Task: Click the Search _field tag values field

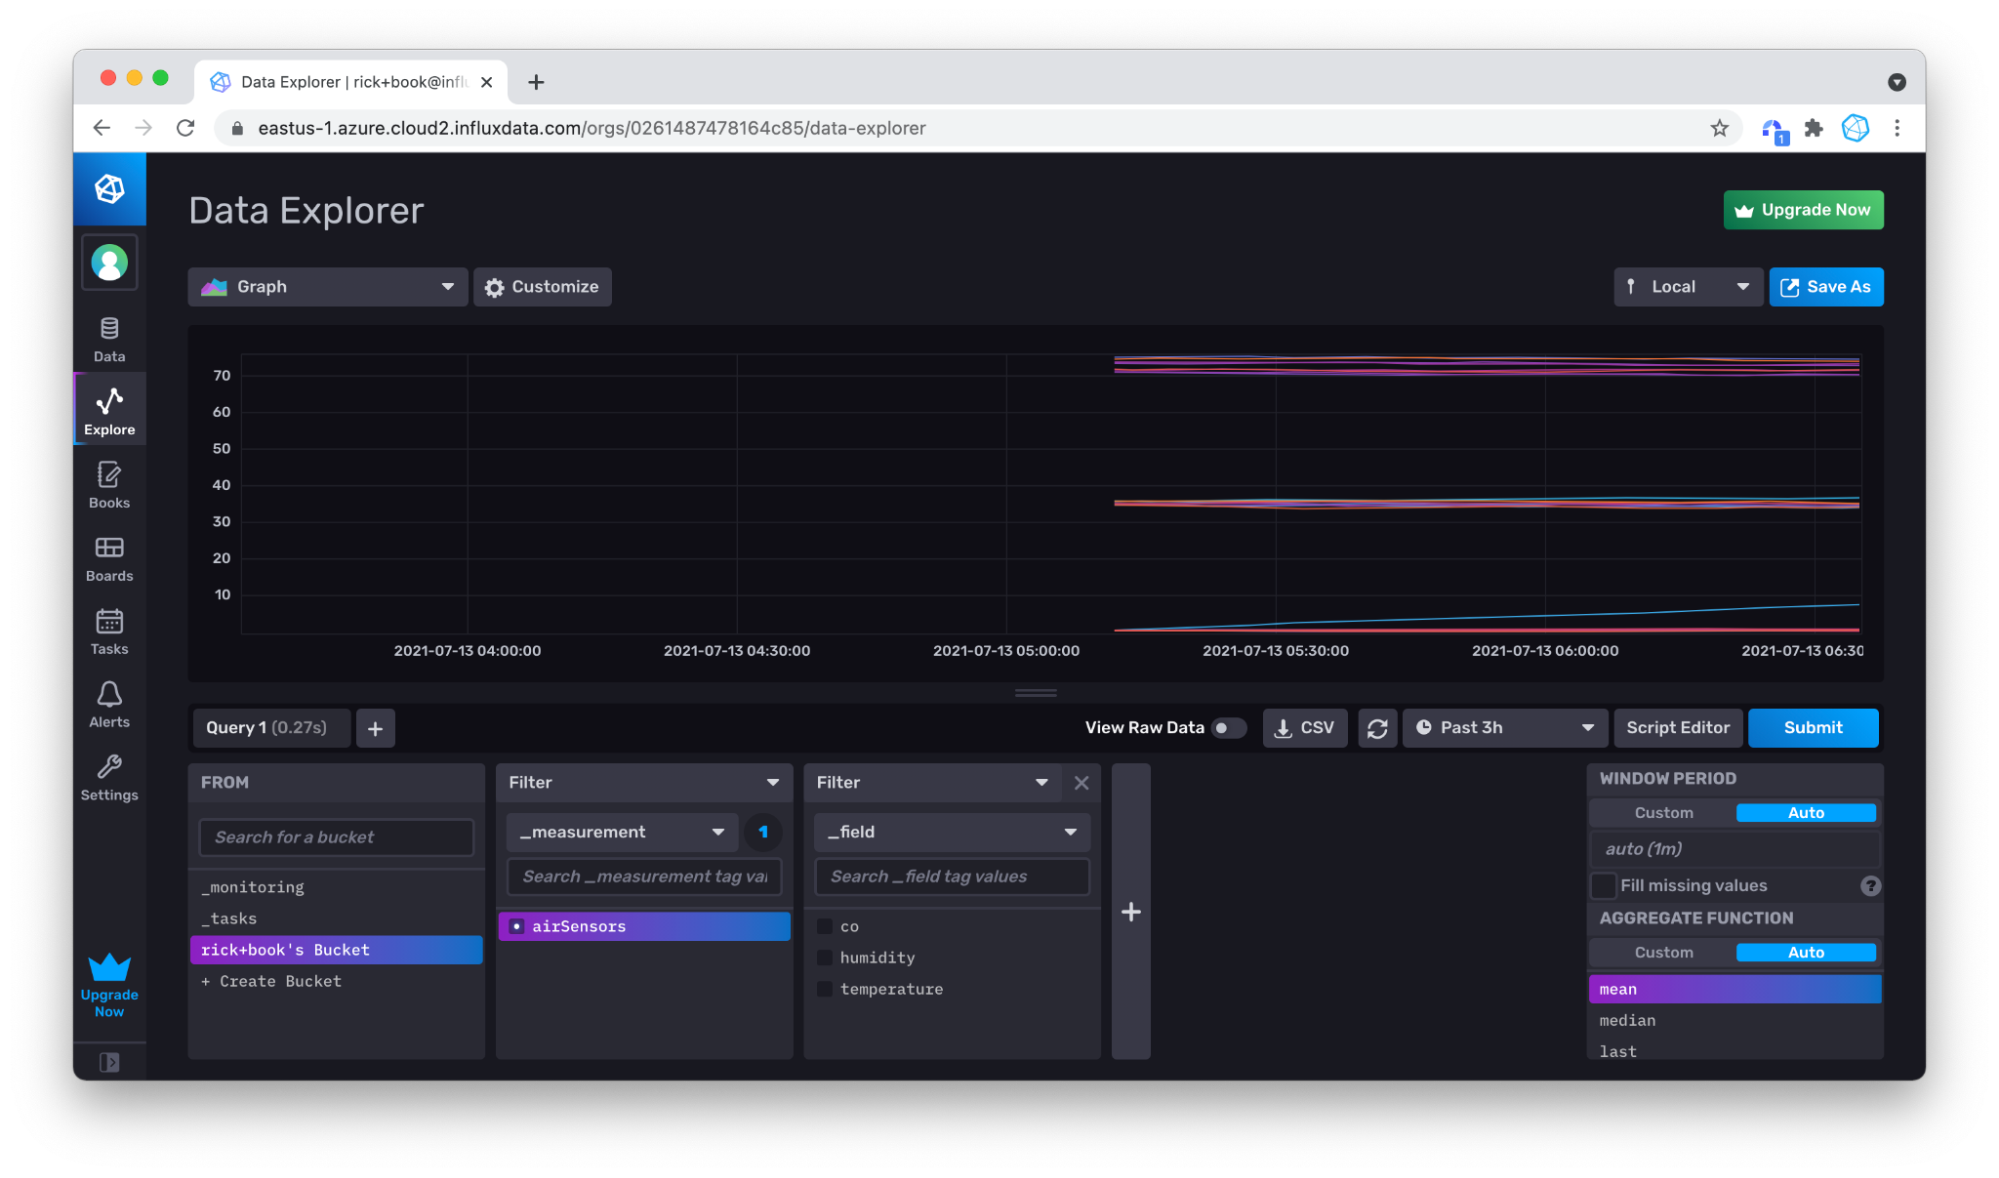Action: click(951, 877)
